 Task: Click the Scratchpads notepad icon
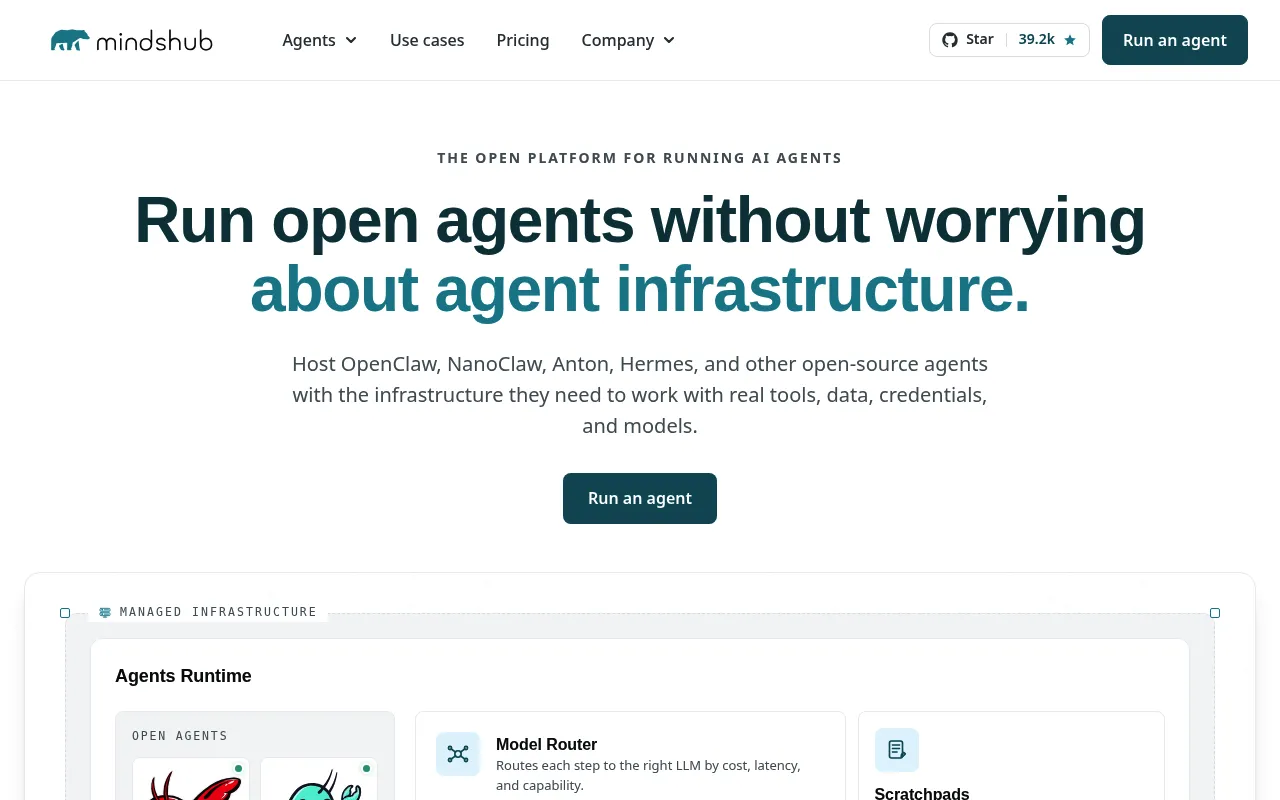tap(897, 750)
